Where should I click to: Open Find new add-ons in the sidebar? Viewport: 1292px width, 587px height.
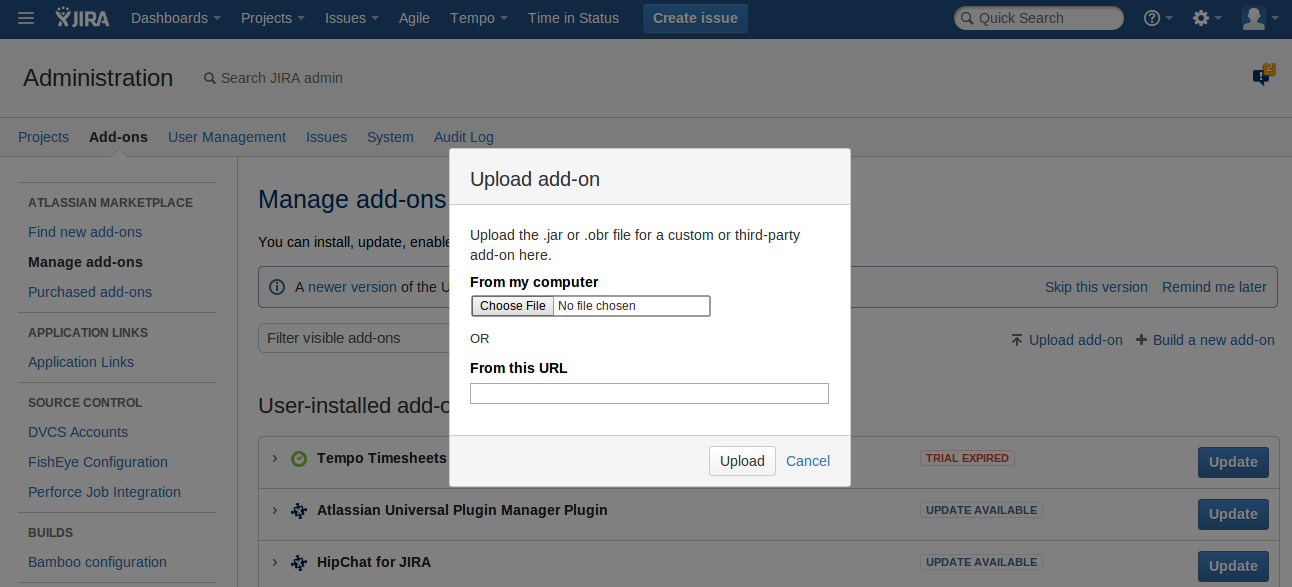point(85,232)
